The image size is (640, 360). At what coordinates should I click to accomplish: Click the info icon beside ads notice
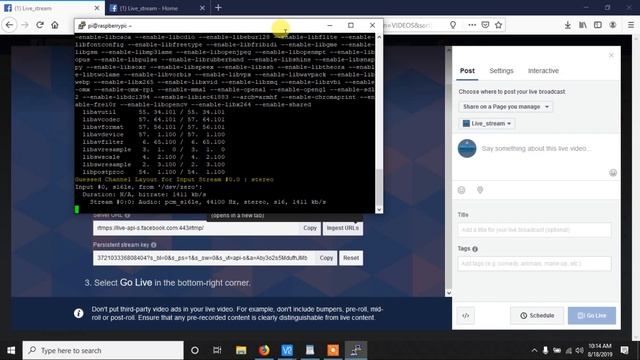click(78, 313)
